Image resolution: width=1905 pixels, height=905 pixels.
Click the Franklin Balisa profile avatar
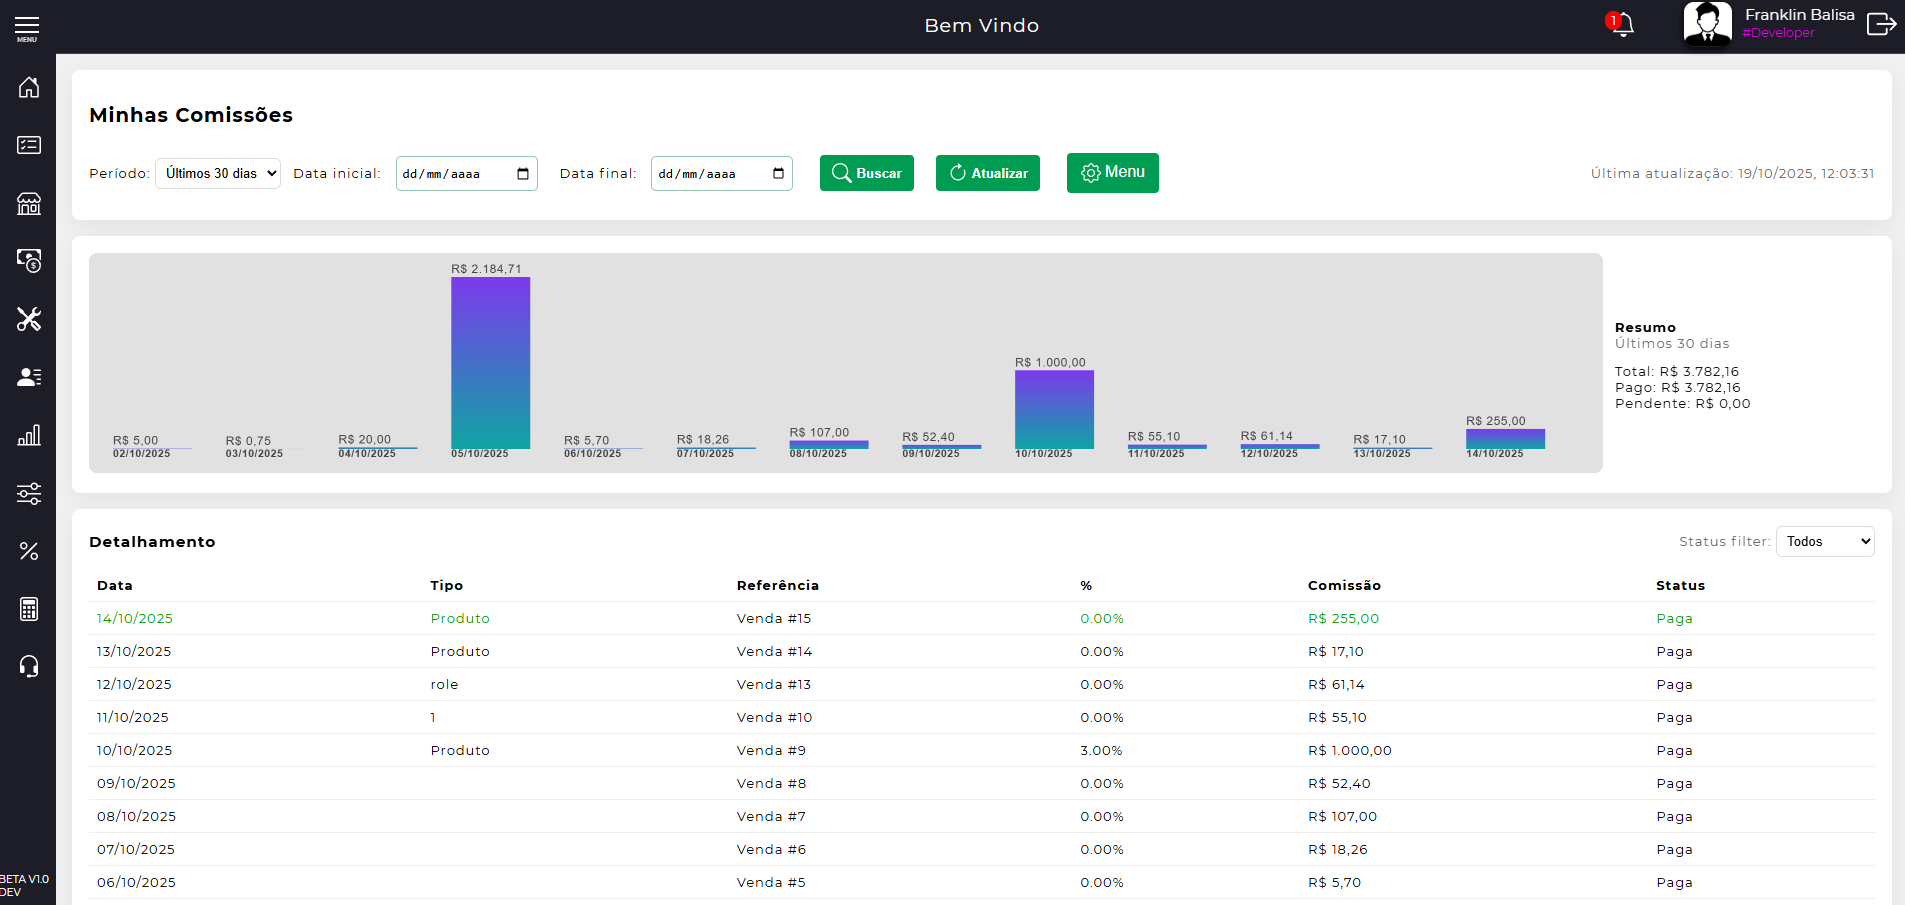[1707, 24]
